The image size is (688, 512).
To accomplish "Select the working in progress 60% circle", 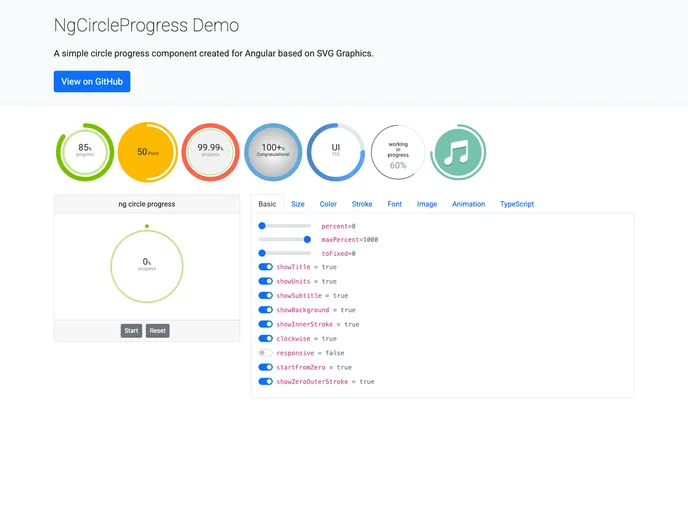I will click(x=398, y=152).
